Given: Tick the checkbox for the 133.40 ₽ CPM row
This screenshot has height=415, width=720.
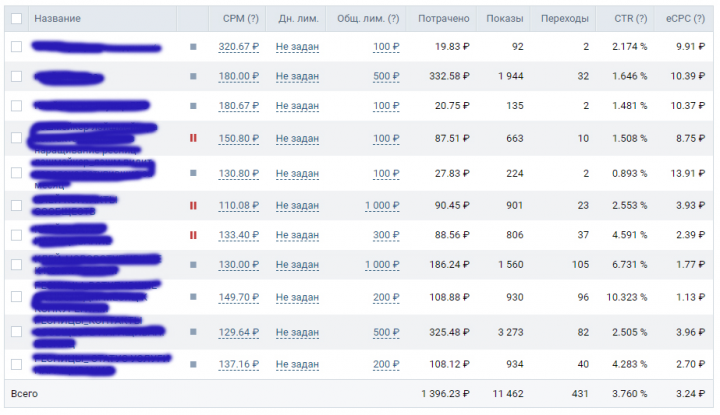Looking at the screenshot, I should [x=17, y=236].
